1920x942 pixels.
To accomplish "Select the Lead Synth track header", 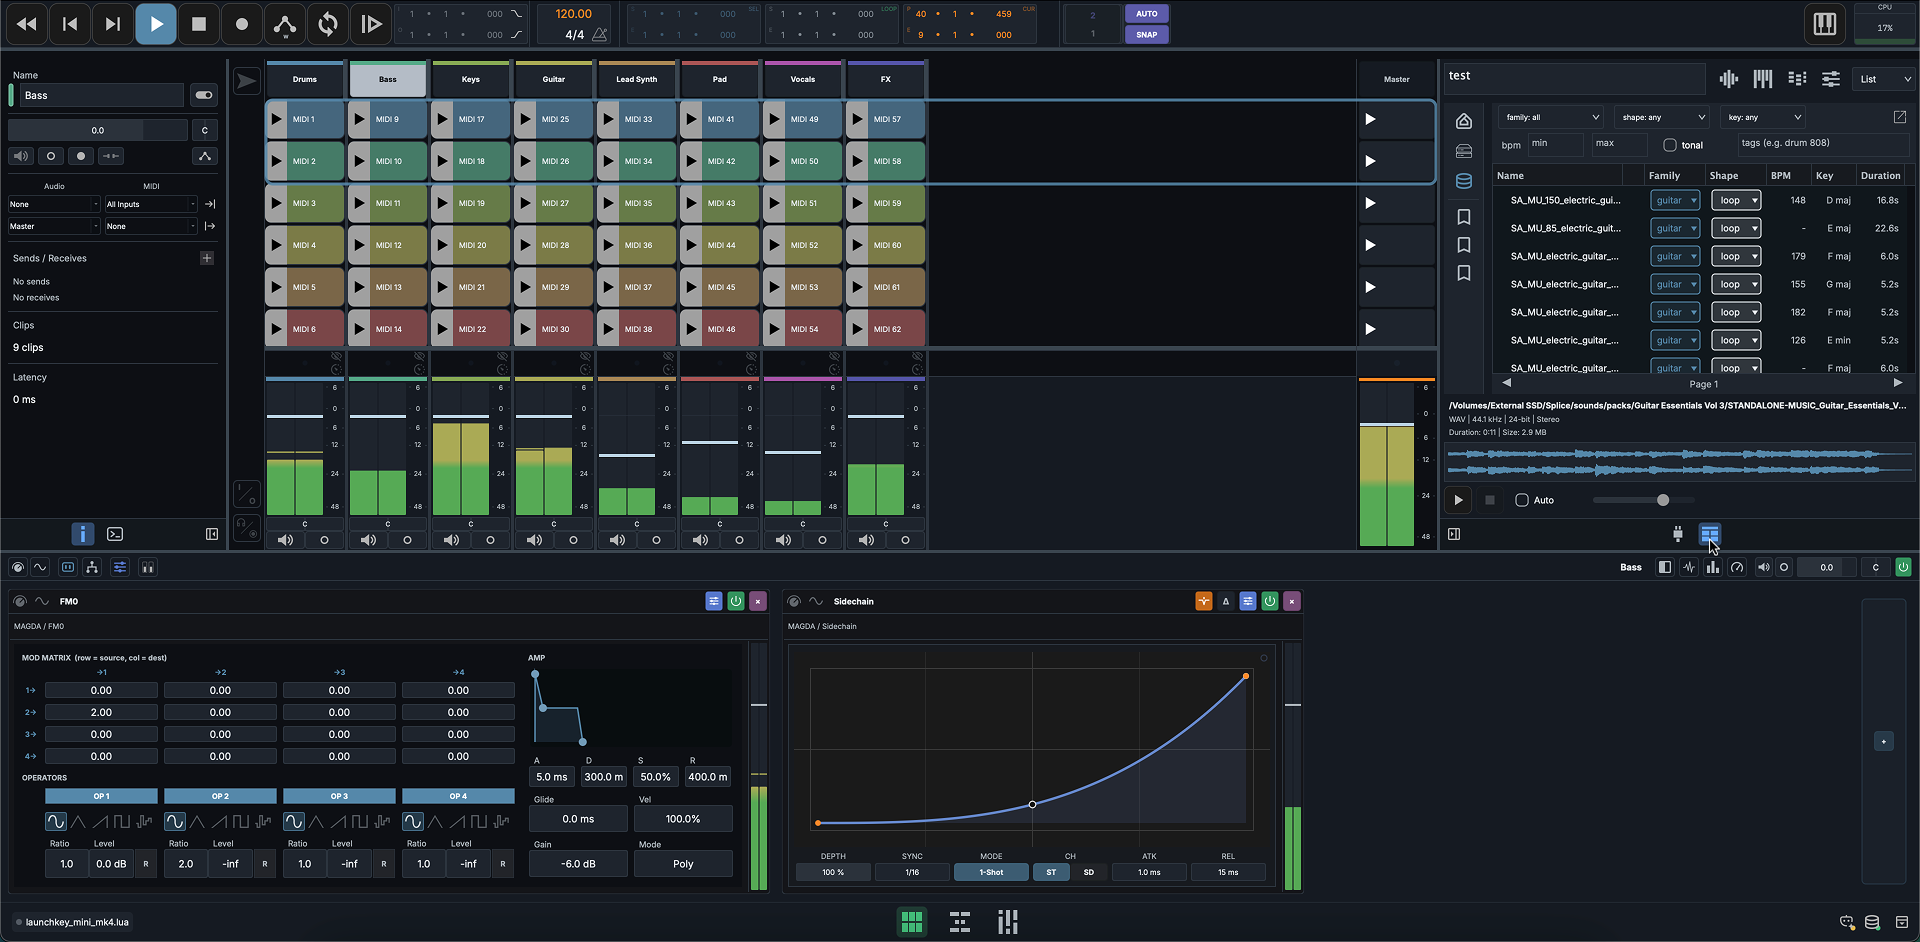I will pos(637,79).
